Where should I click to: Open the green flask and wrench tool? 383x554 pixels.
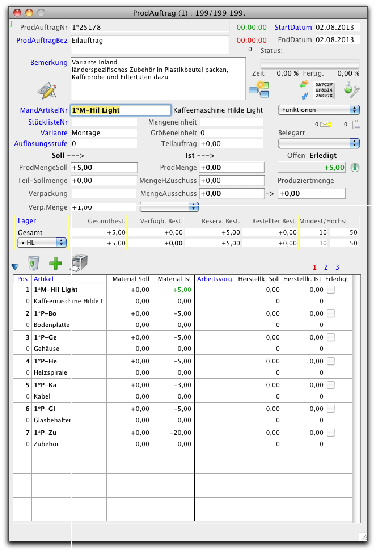click(x=351, y=90)
